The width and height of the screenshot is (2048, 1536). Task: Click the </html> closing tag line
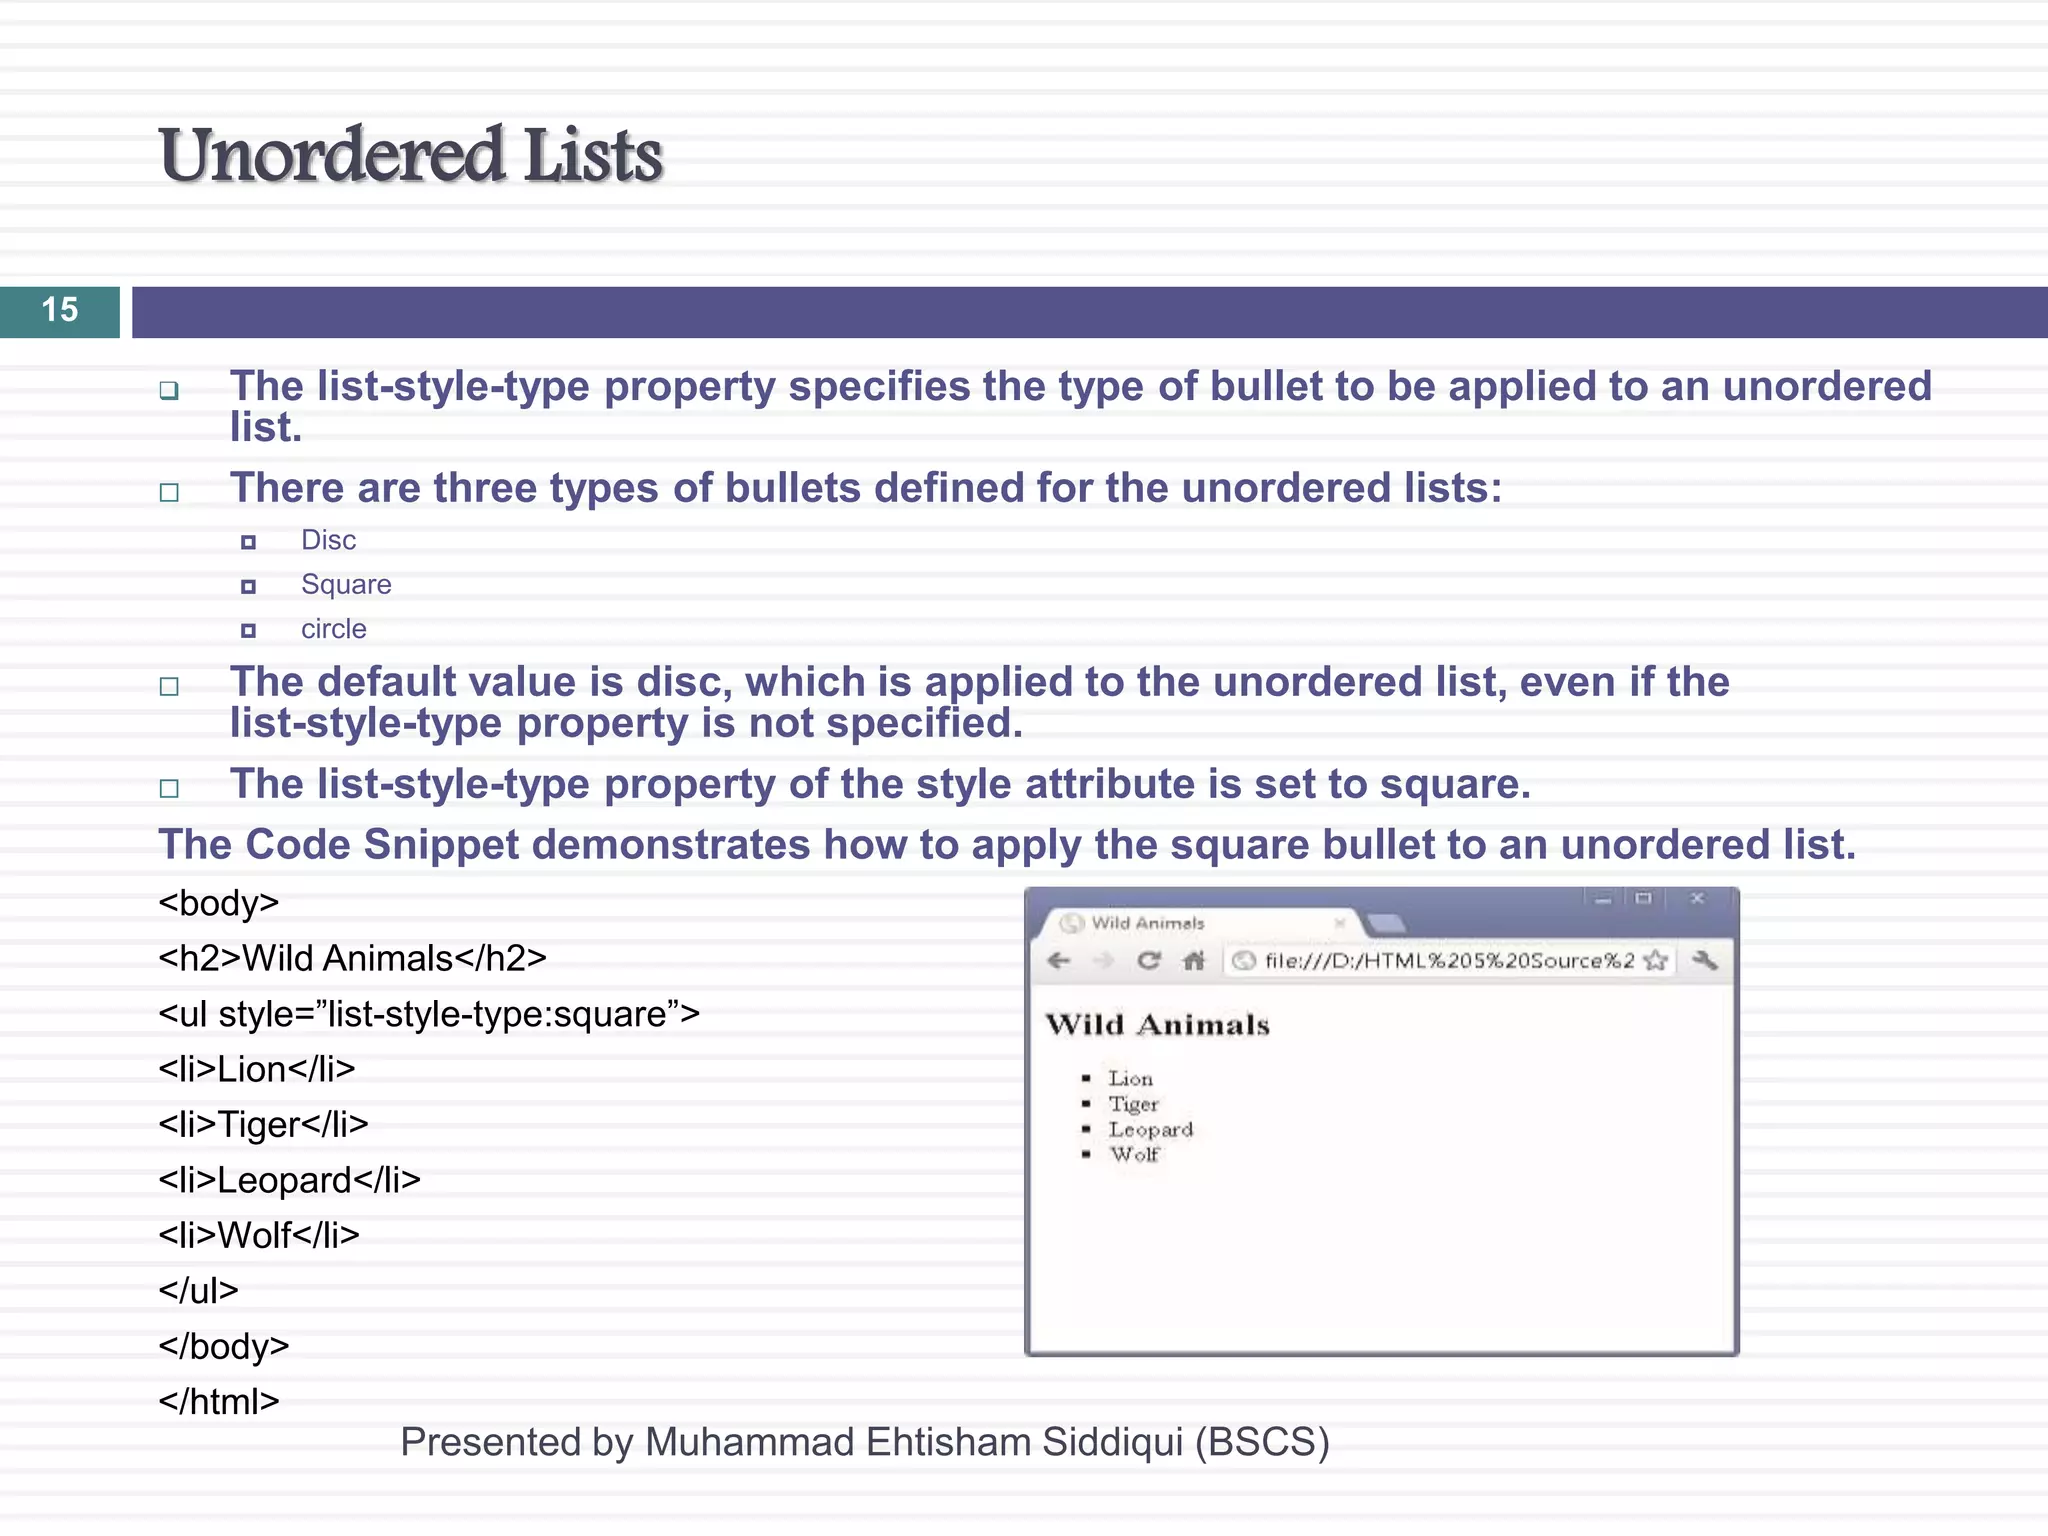pos(219,1401)
